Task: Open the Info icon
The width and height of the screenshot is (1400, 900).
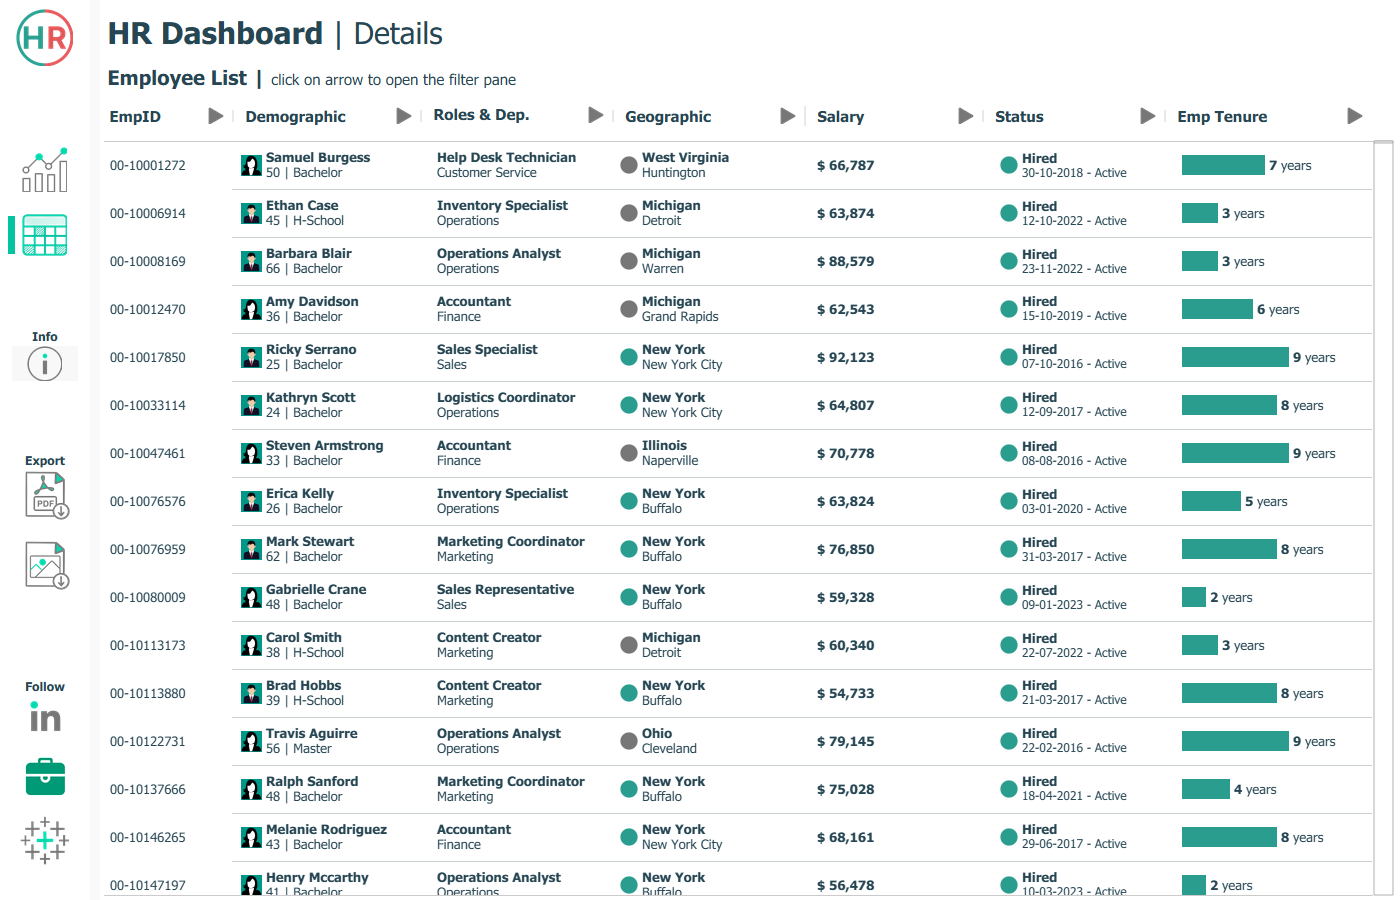Action: tap(45, 364)
